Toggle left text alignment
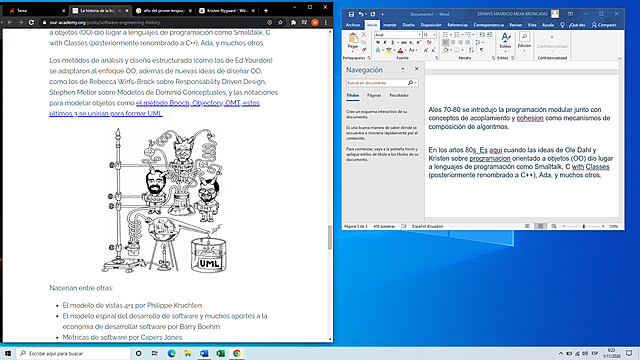Image resolution: width=640 pixels, height=360 pixels. coord(445,42)
